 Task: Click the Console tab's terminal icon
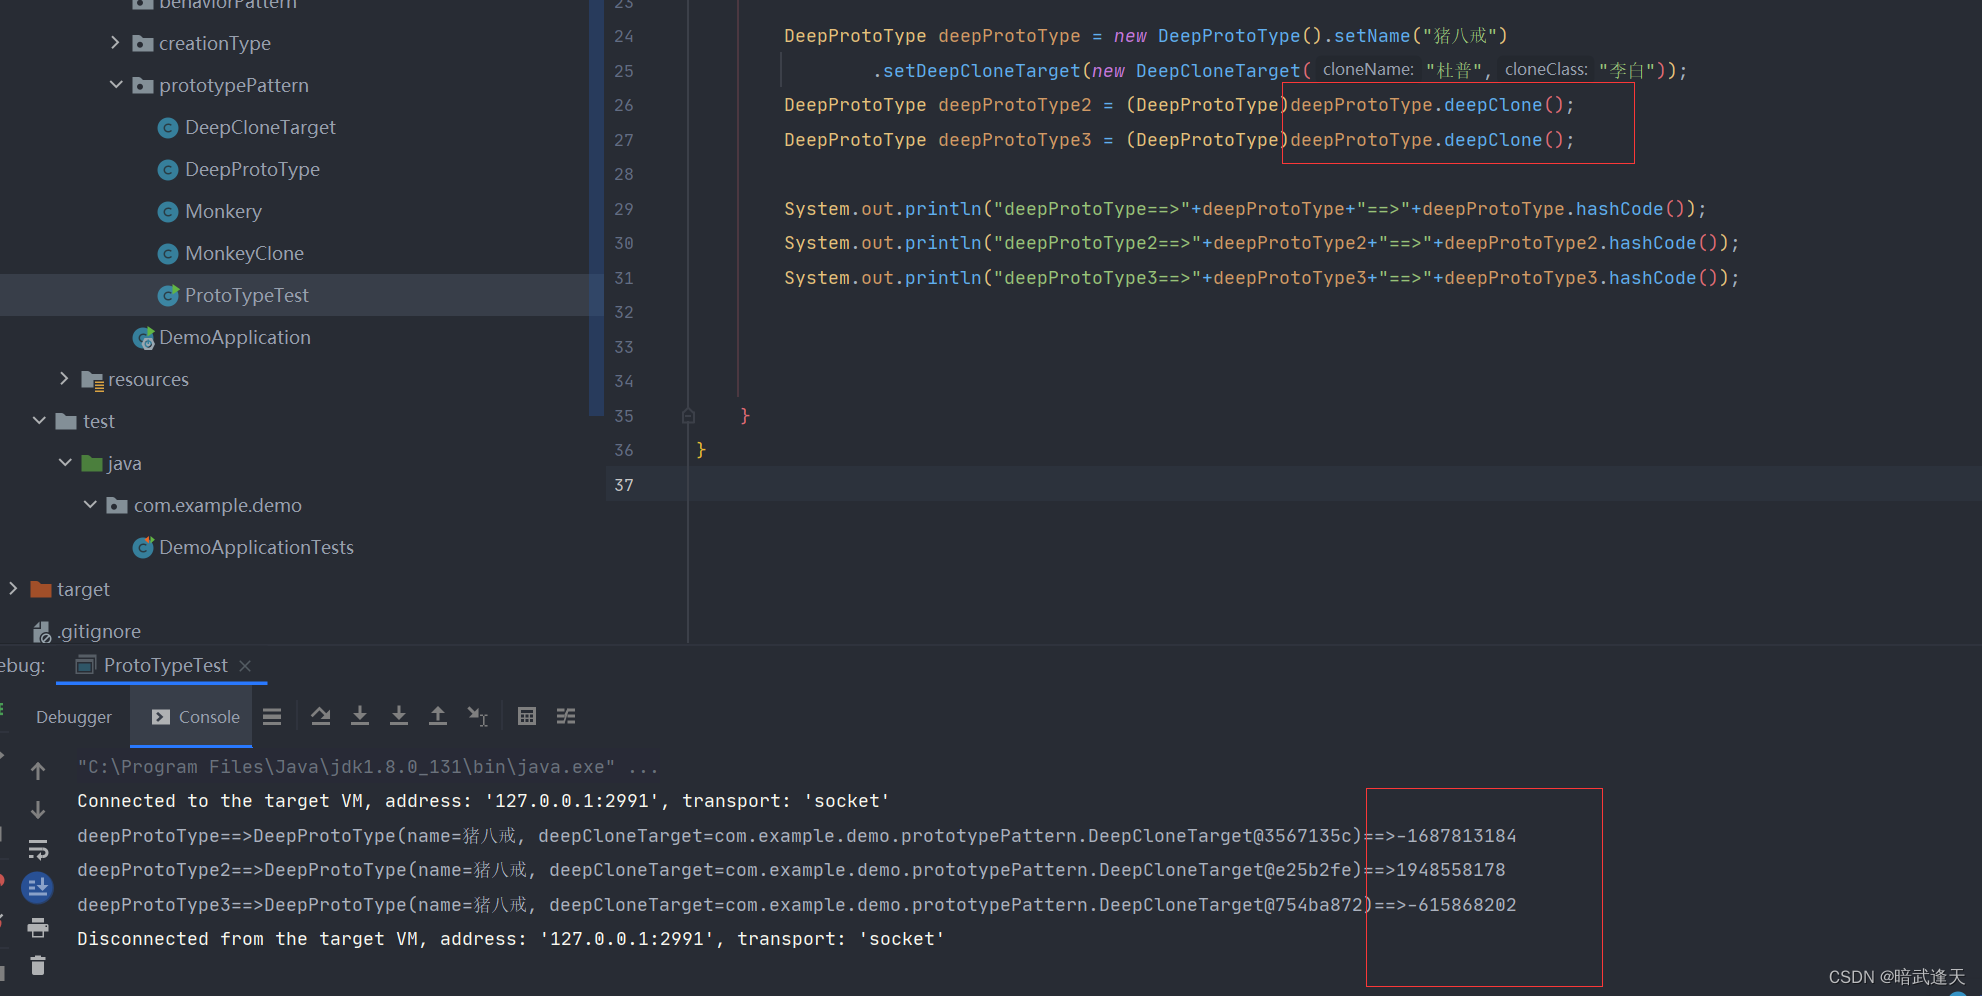tap(160, 716)
